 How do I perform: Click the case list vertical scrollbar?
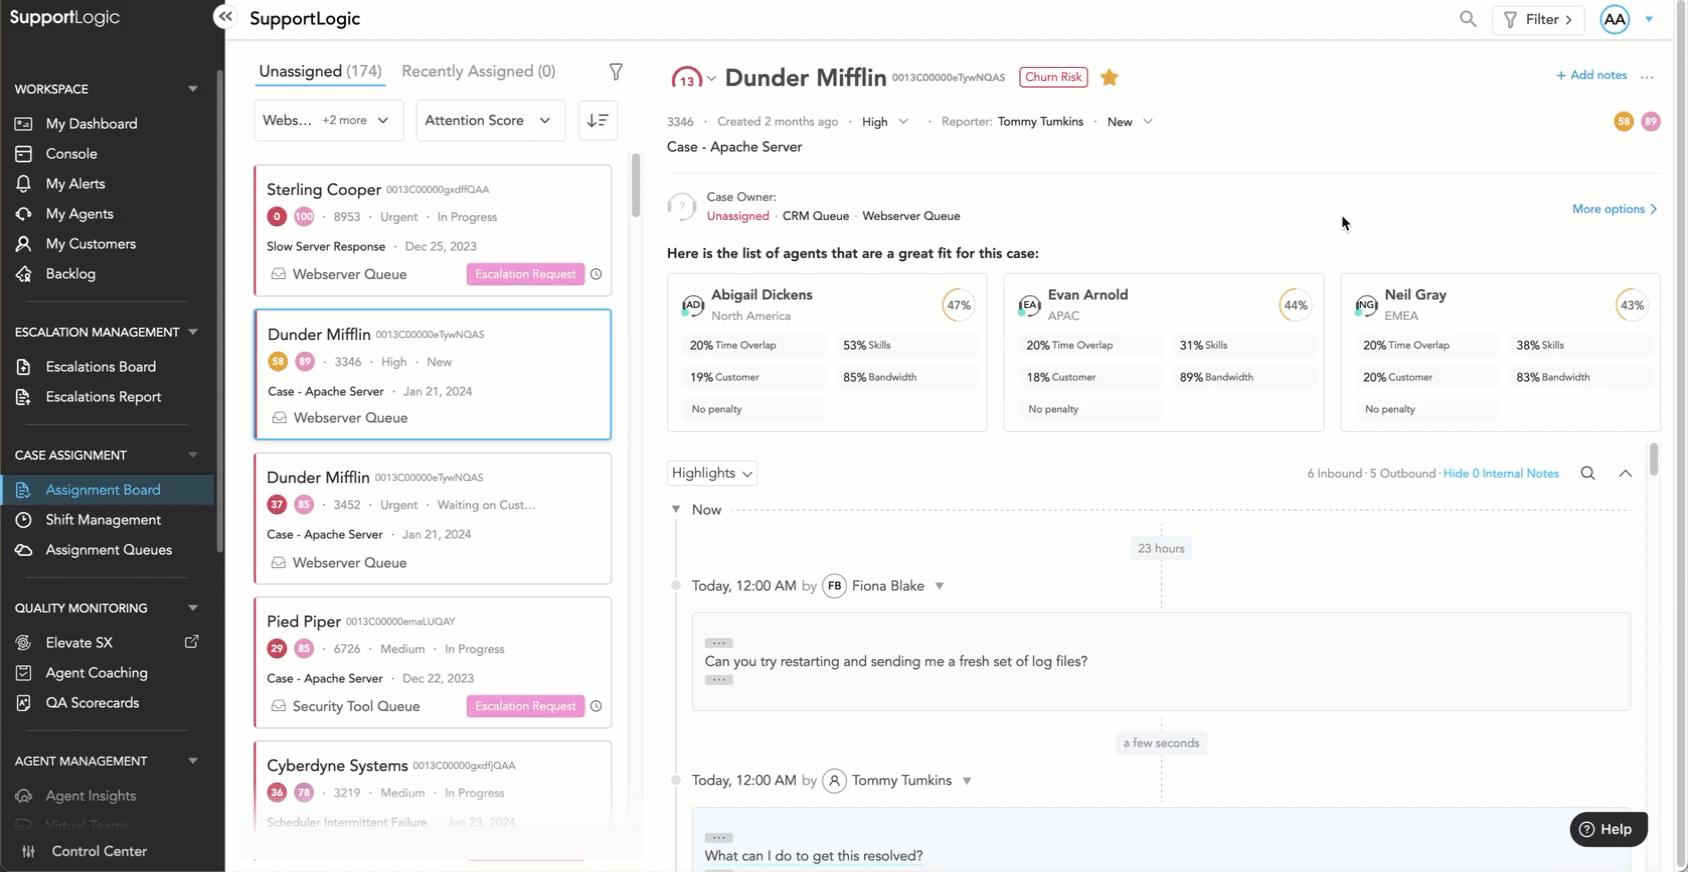635,186
